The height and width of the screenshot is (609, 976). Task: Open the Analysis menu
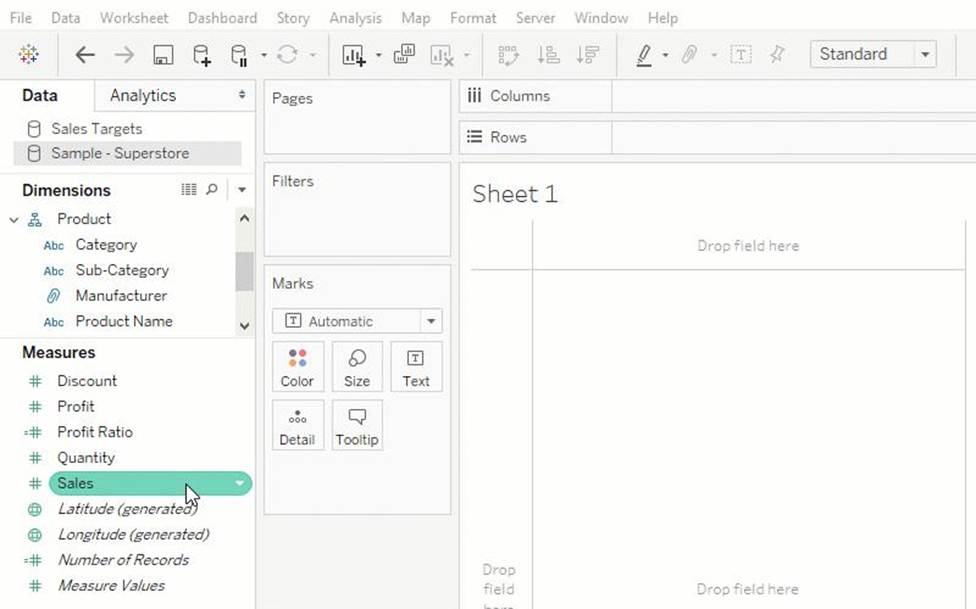click(355, 18)
